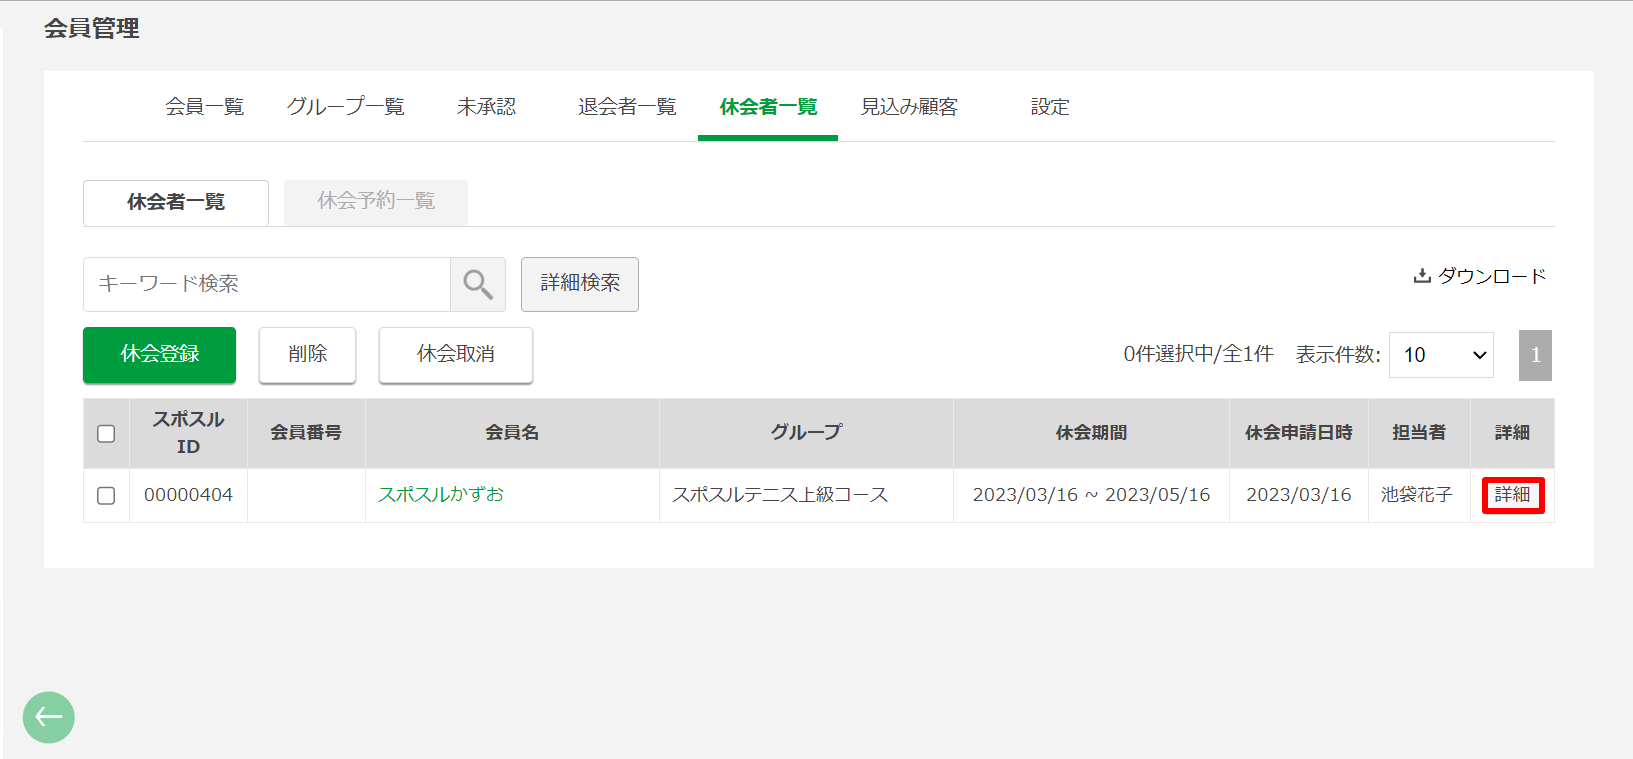The width and height of the screenshot is (1633, 759).
Task: Click ID cell 00000404
Action: tap(188, 495)
